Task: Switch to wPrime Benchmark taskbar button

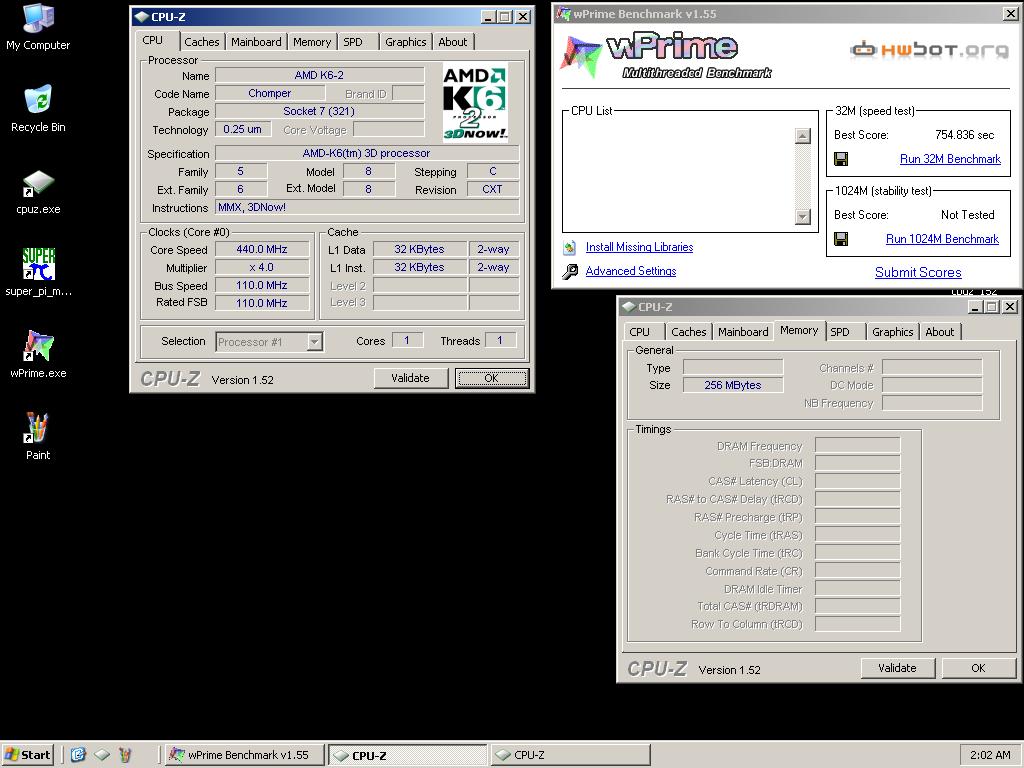Action: pos(244,755)
